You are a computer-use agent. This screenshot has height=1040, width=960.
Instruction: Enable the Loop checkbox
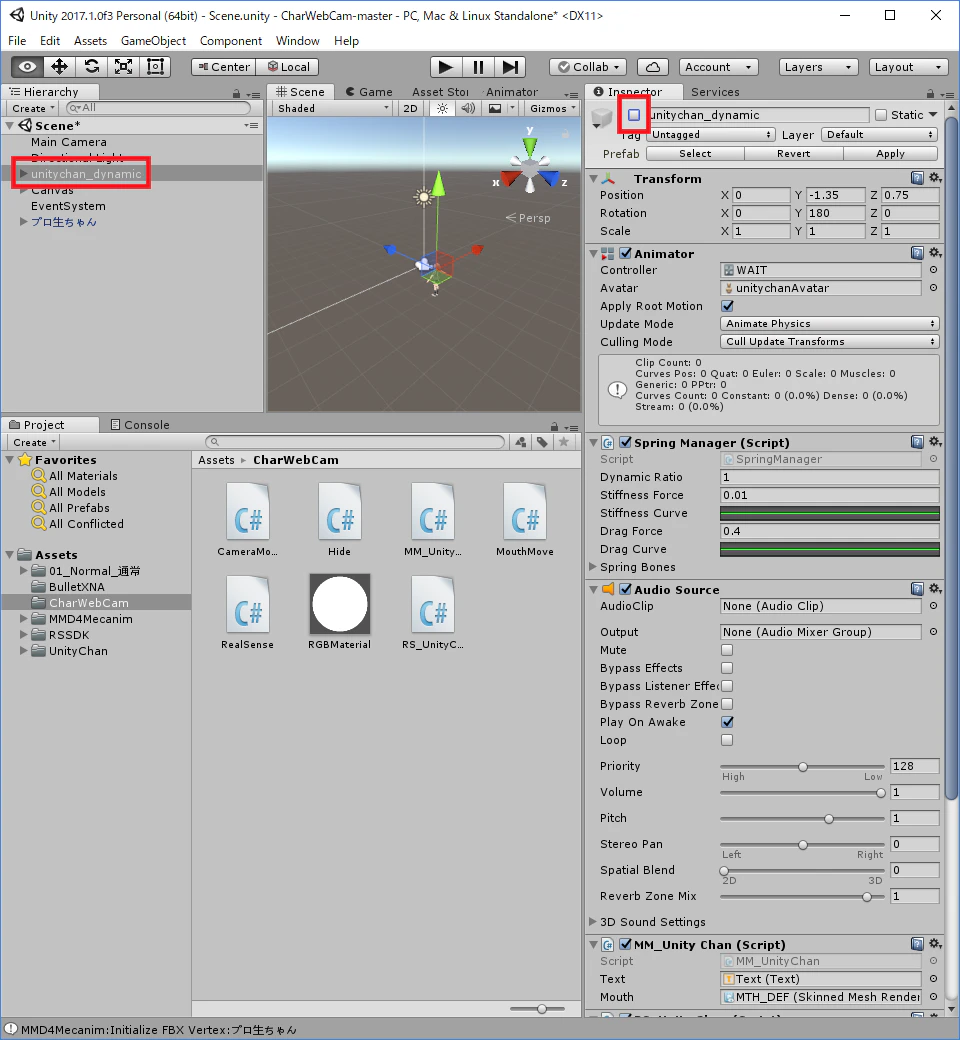(727, 740)
